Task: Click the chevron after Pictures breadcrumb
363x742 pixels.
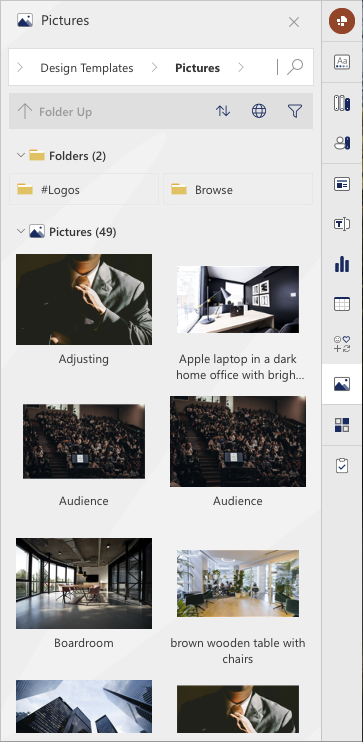Action: click(x=241, y=68)
